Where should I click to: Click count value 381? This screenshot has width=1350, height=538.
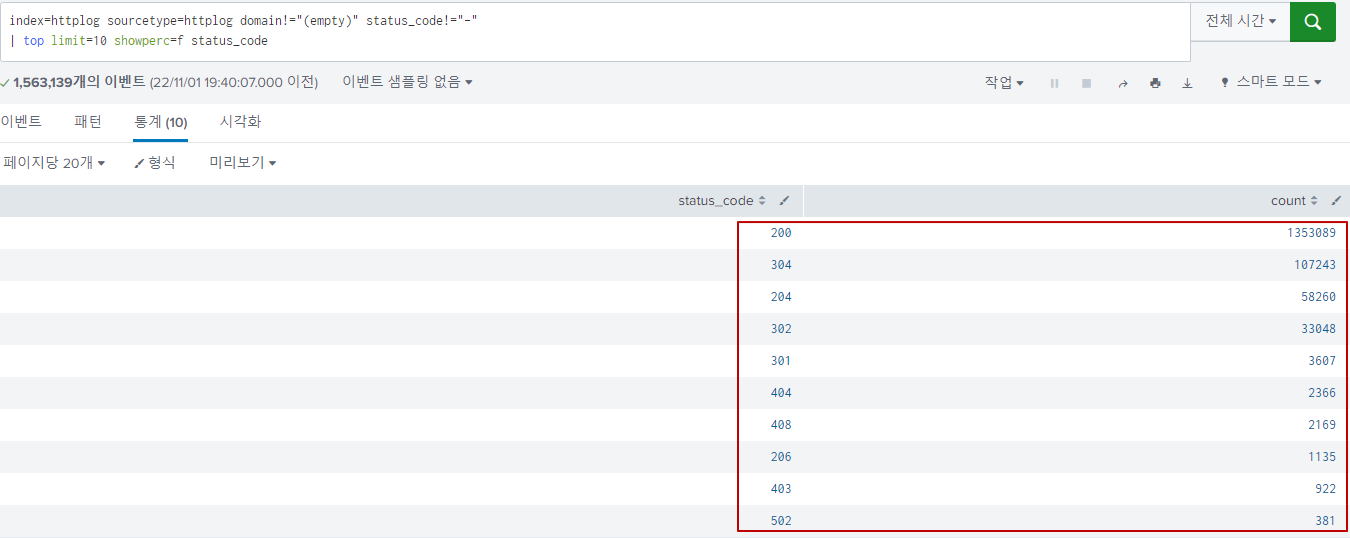tap(1325, 521)
